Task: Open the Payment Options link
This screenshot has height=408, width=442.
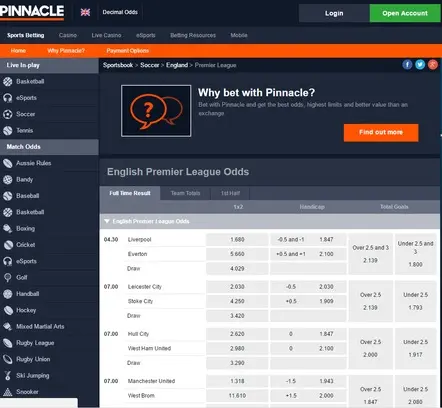Action: (128, 51)
